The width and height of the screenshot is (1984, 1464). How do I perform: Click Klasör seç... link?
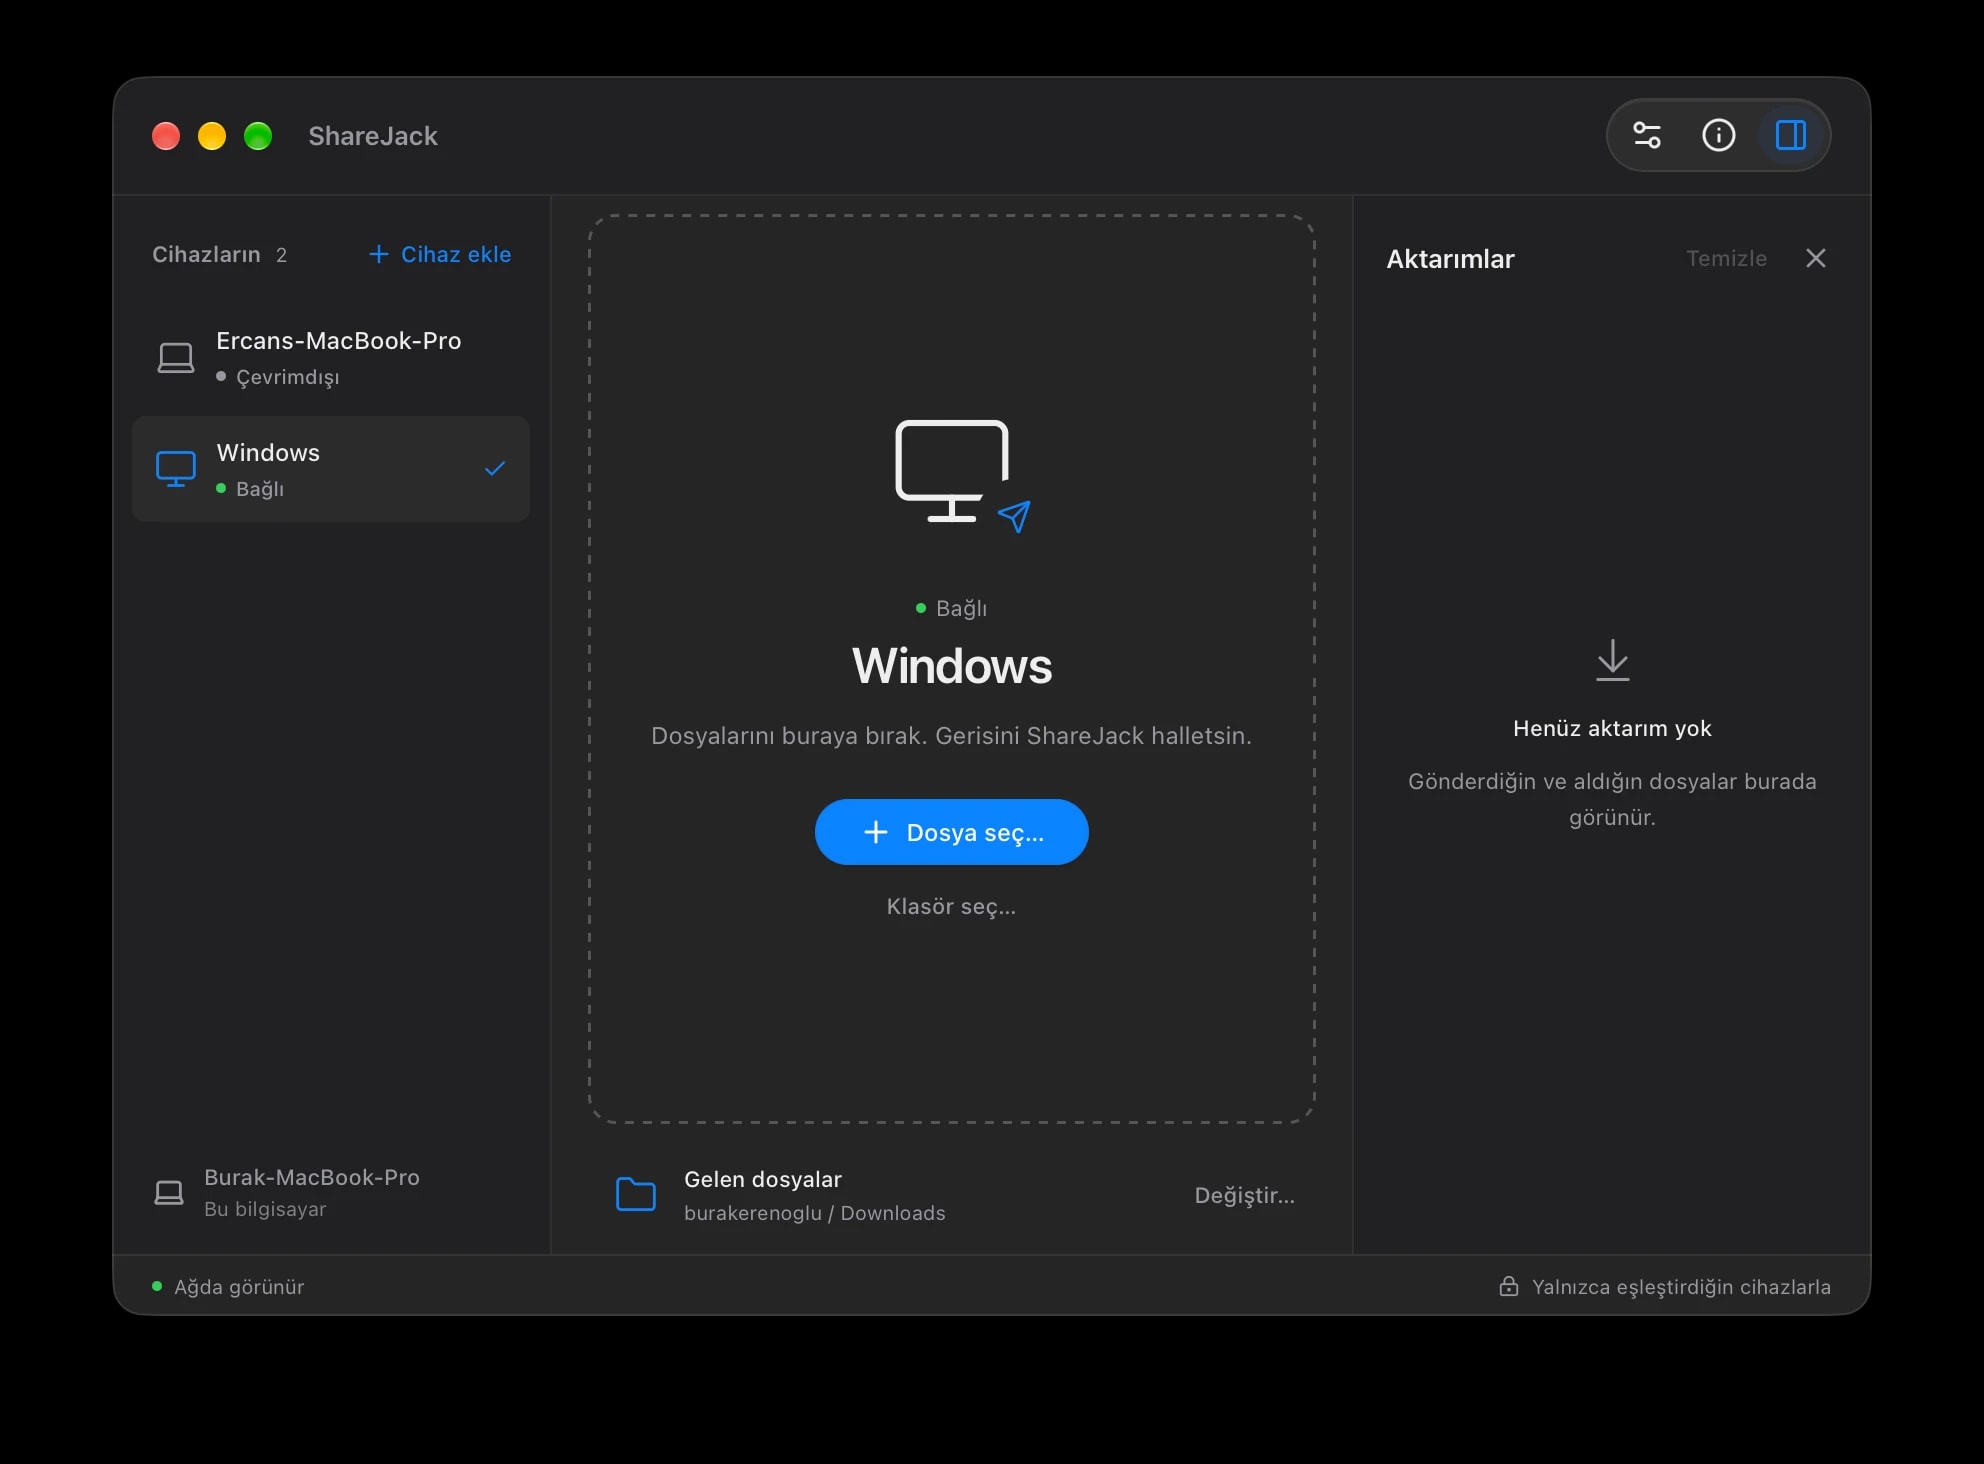[951, 906]
